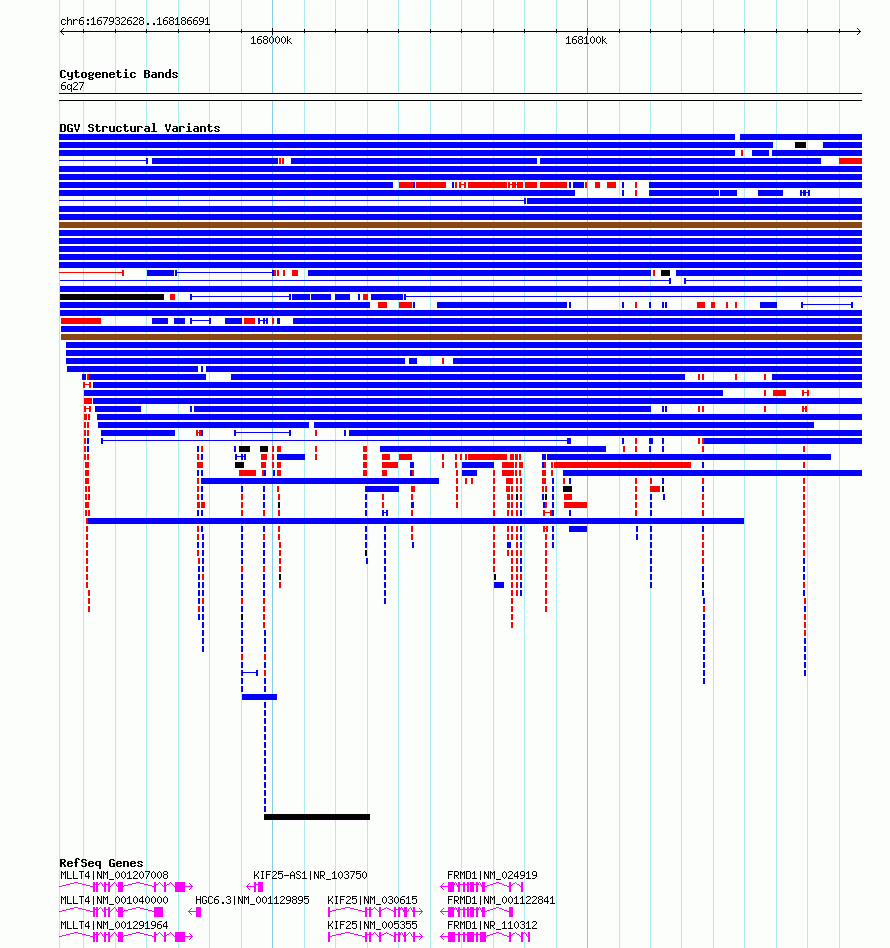
Task: Click the gene glyph under FRMD1|NM_024919
Action: [x=482, y=887]
